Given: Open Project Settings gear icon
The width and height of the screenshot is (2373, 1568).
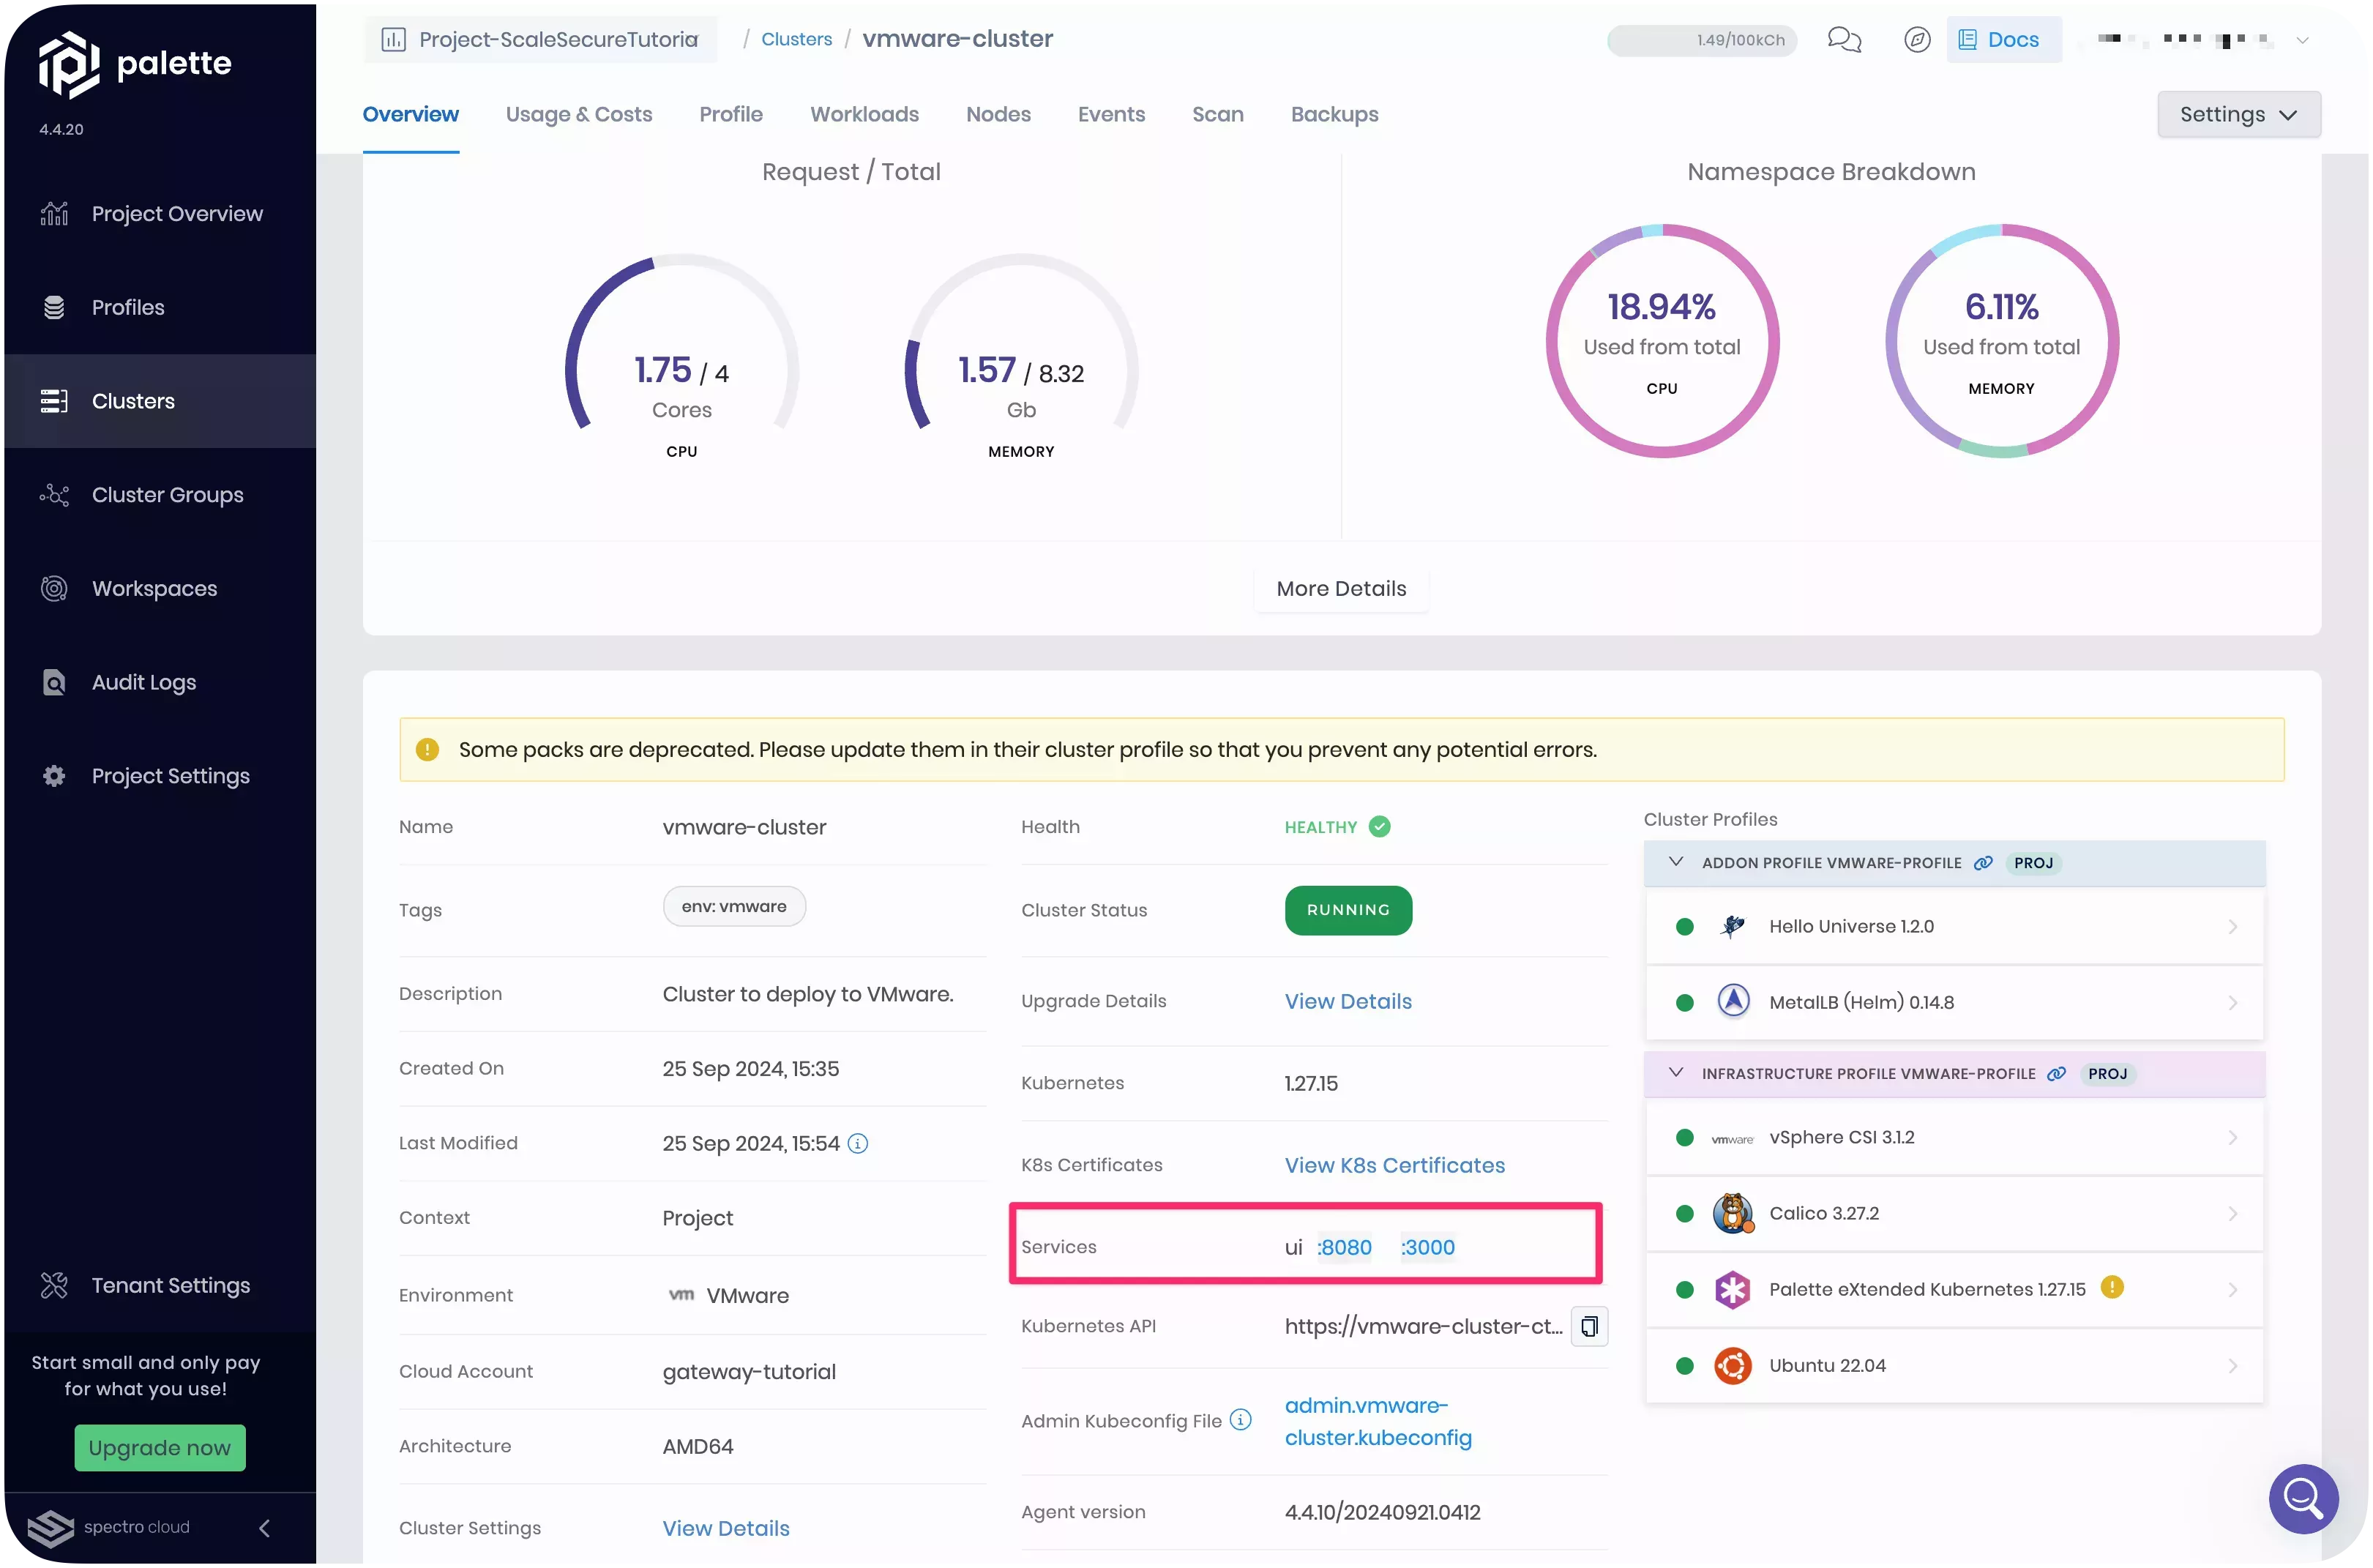Looking at the screenshot, I should click(54, 776).
